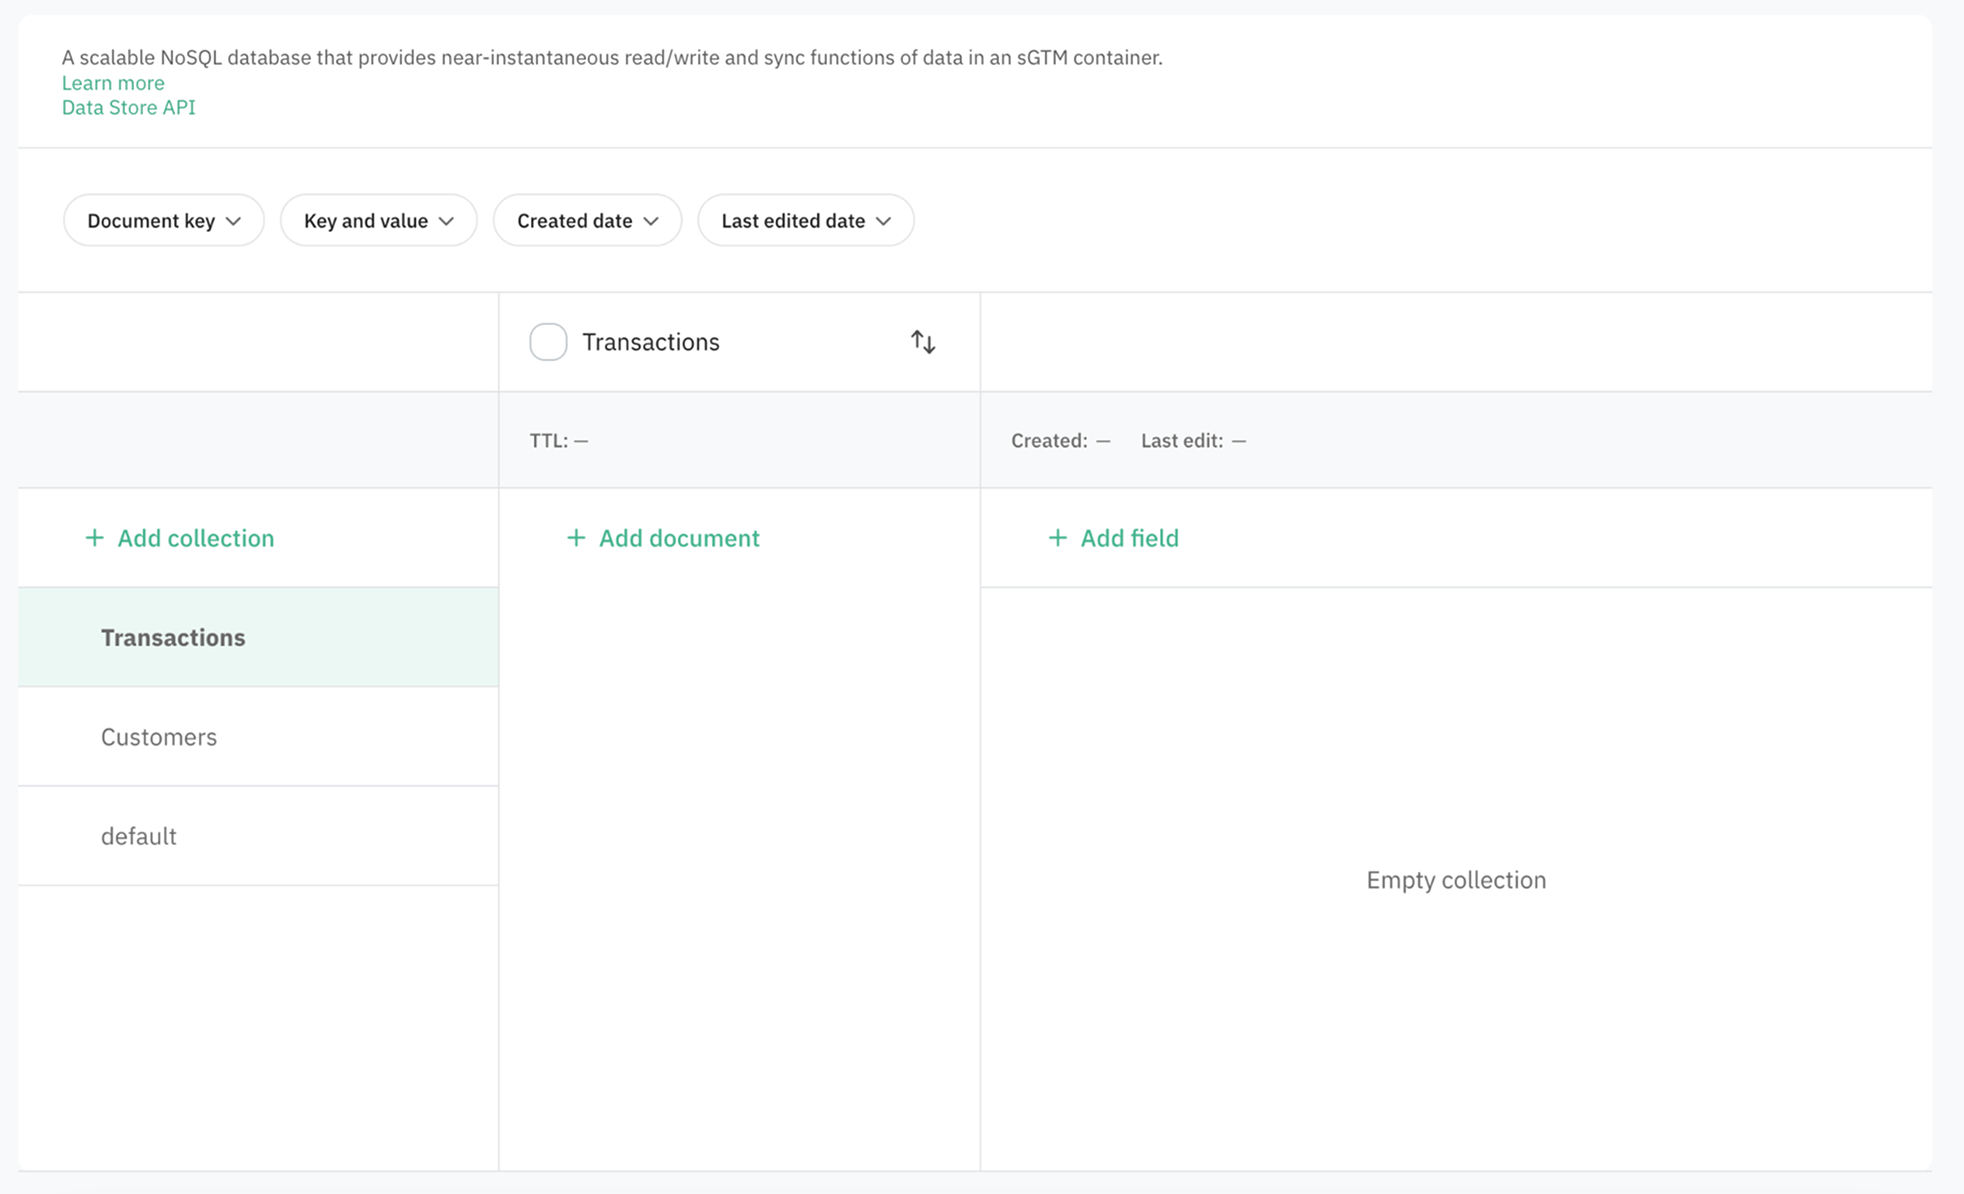
Task: Tick the Transactions header checkbox
Action: coord(548,342)
